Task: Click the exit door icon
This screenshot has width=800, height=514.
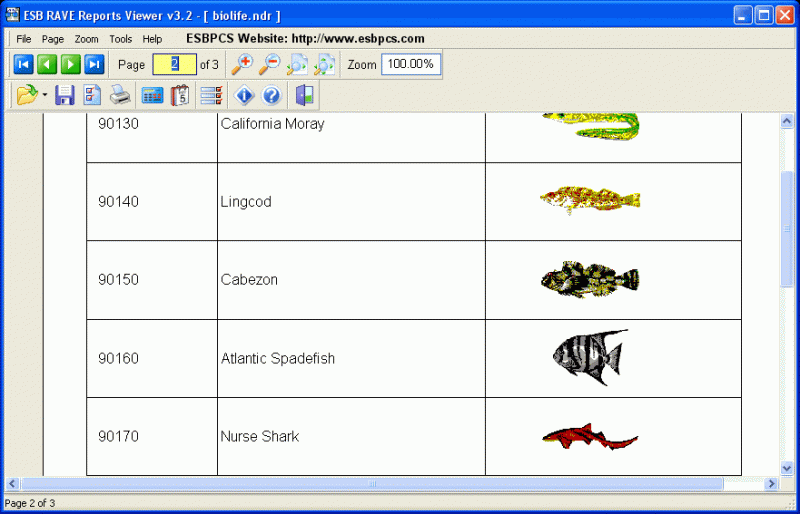Action: coord(305,96)
